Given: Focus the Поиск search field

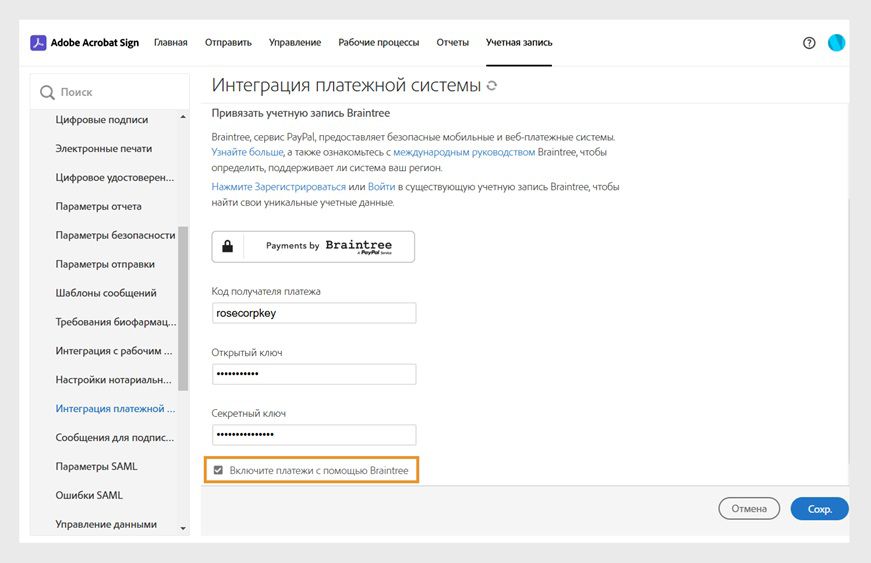Looking at the screenshot, I should [x=109, y=92].
